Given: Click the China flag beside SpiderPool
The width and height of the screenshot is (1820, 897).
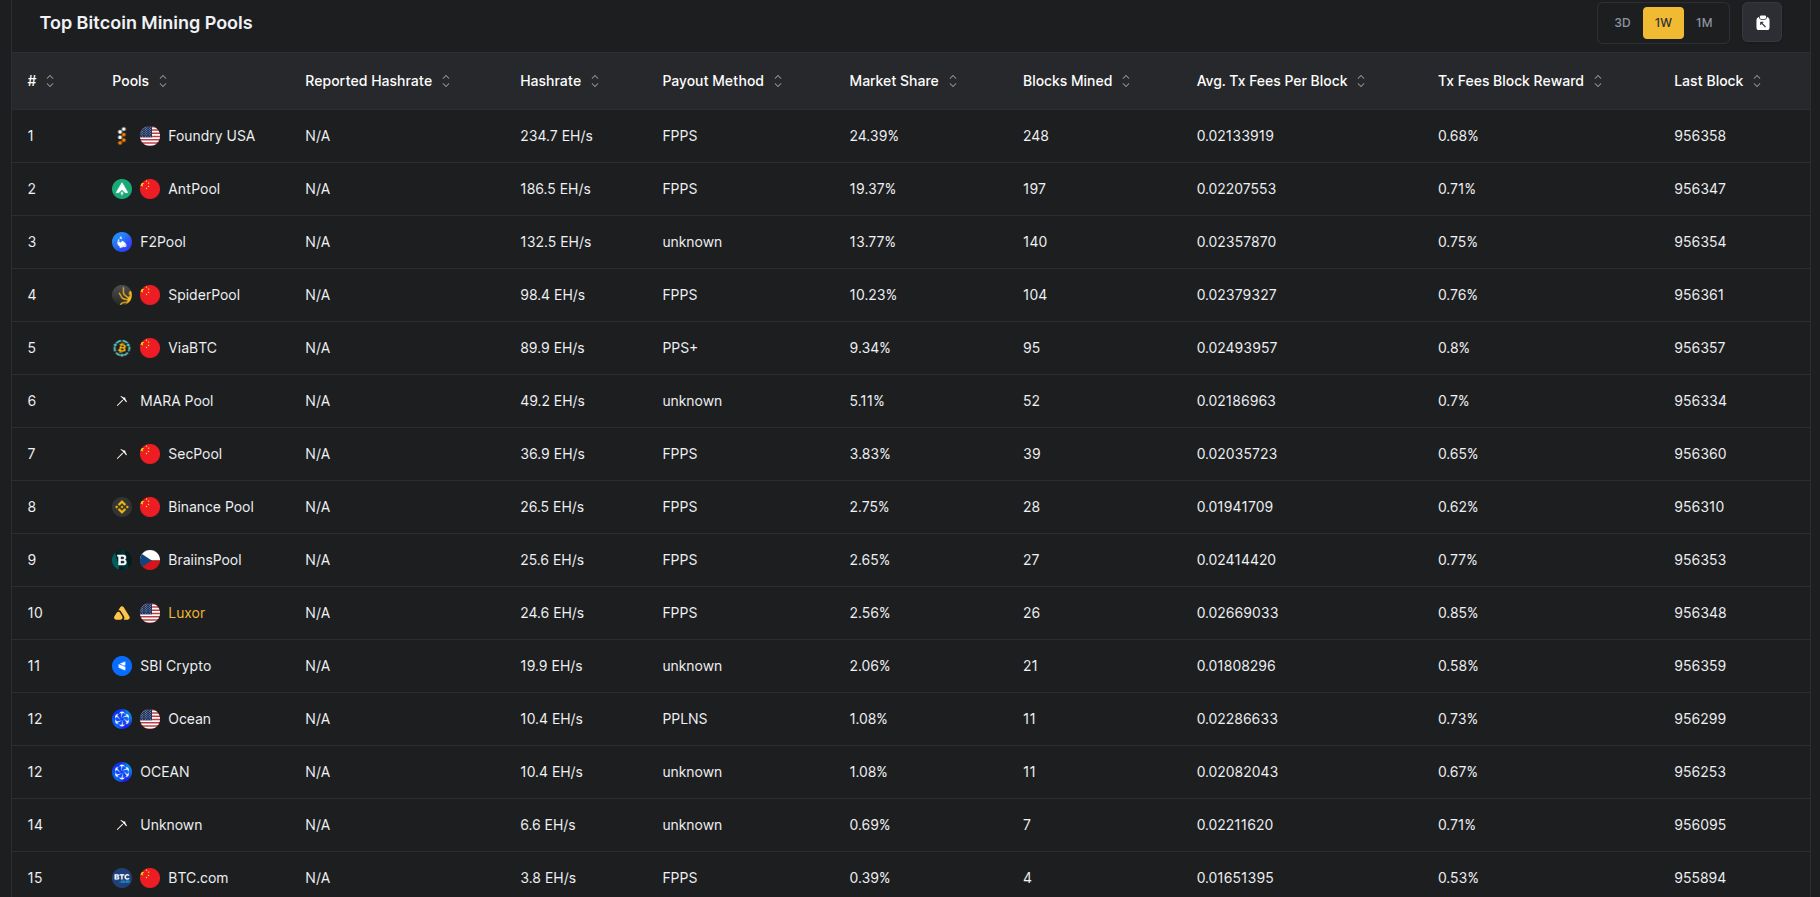Looking at the screenshot, I should (x=150, y=295).
